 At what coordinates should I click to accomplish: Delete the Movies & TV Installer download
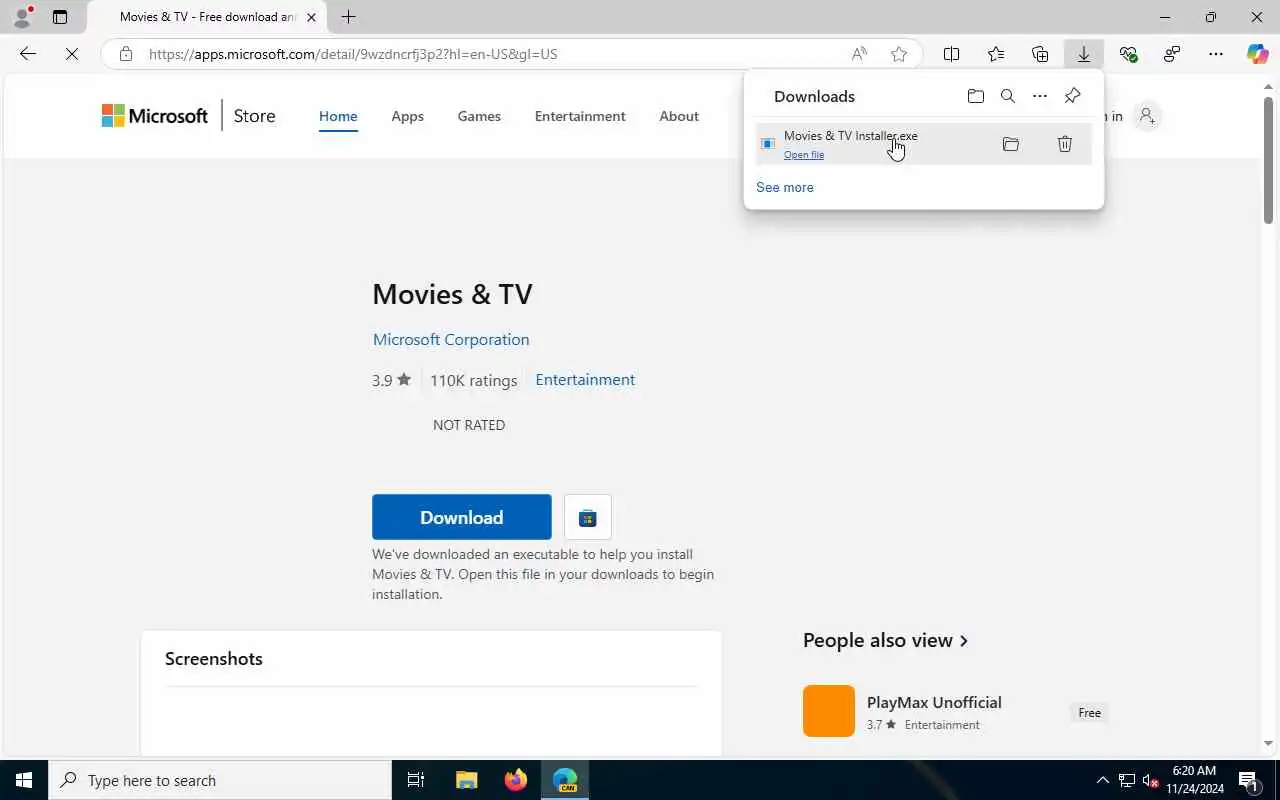(1065, 144)
